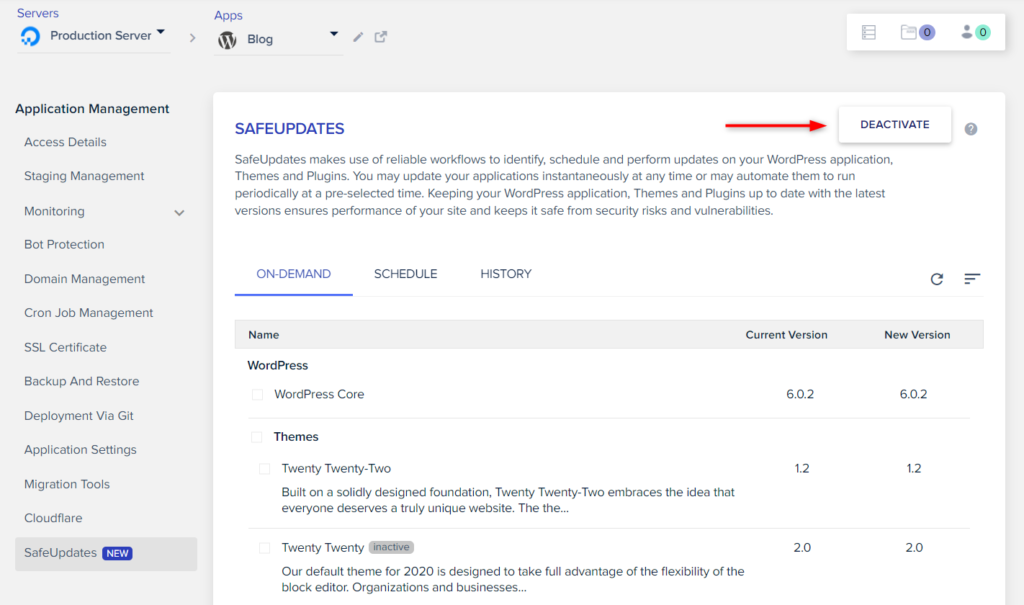Click the server list icon in top bar

(x=868, y=32)
